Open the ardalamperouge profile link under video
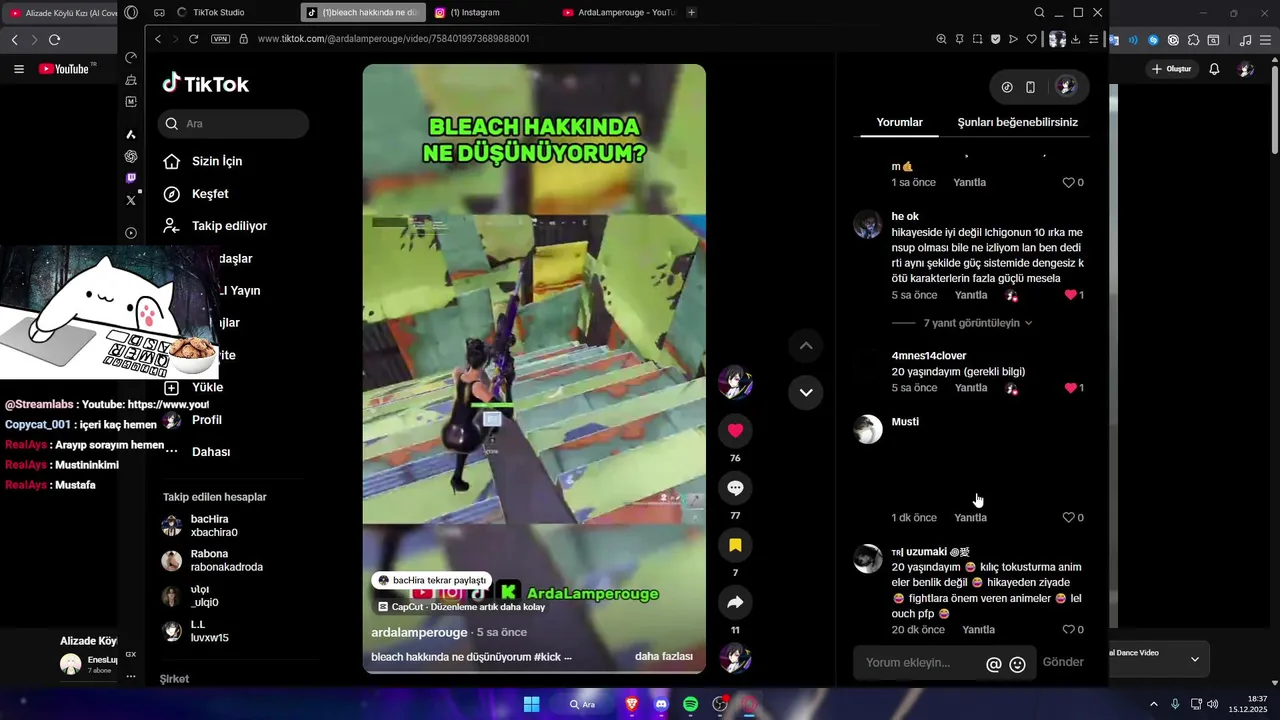The image size is (1280, 720). (419, 632)
